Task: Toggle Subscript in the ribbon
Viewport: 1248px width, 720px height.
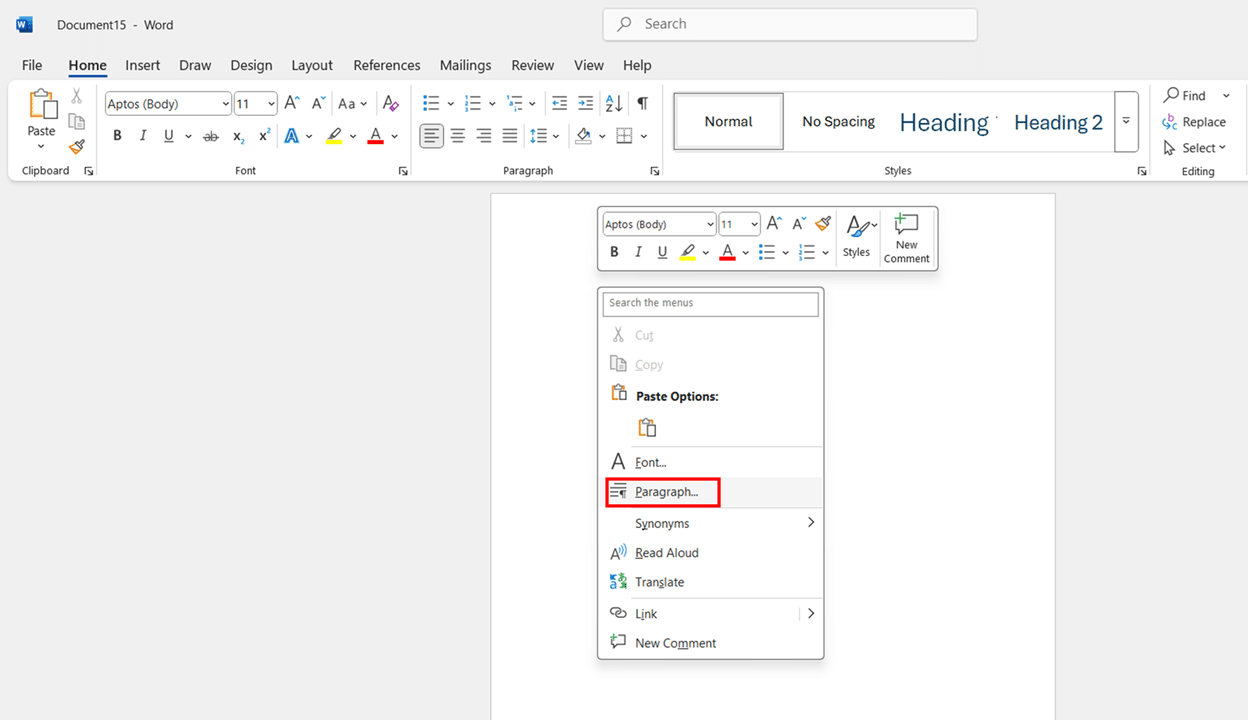Action: (x=238, y=136)
